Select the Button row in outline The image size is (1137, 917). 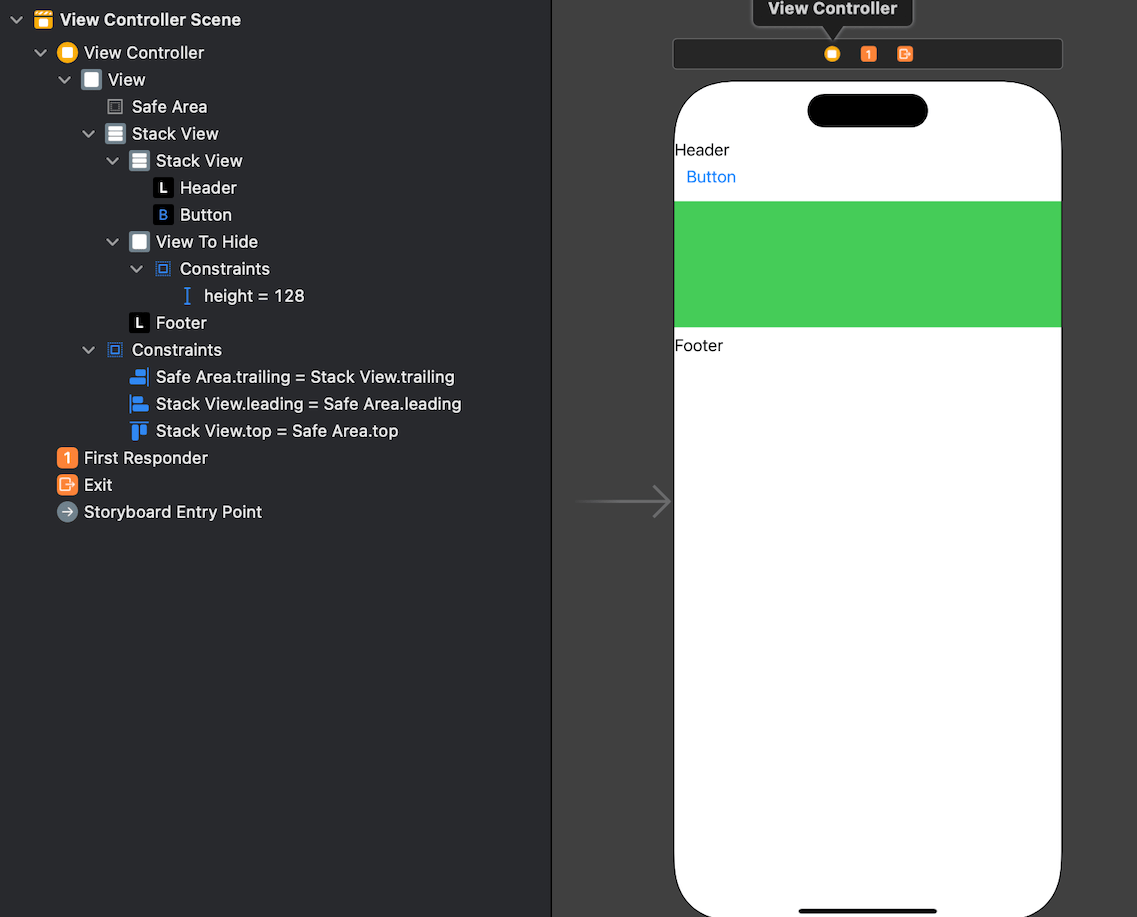(276, 215)
